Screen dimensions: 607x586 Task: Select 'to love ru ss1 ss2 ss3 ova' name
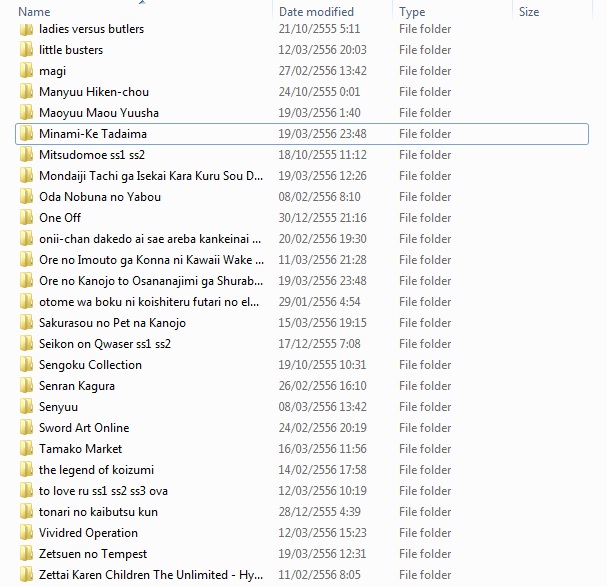103,491
